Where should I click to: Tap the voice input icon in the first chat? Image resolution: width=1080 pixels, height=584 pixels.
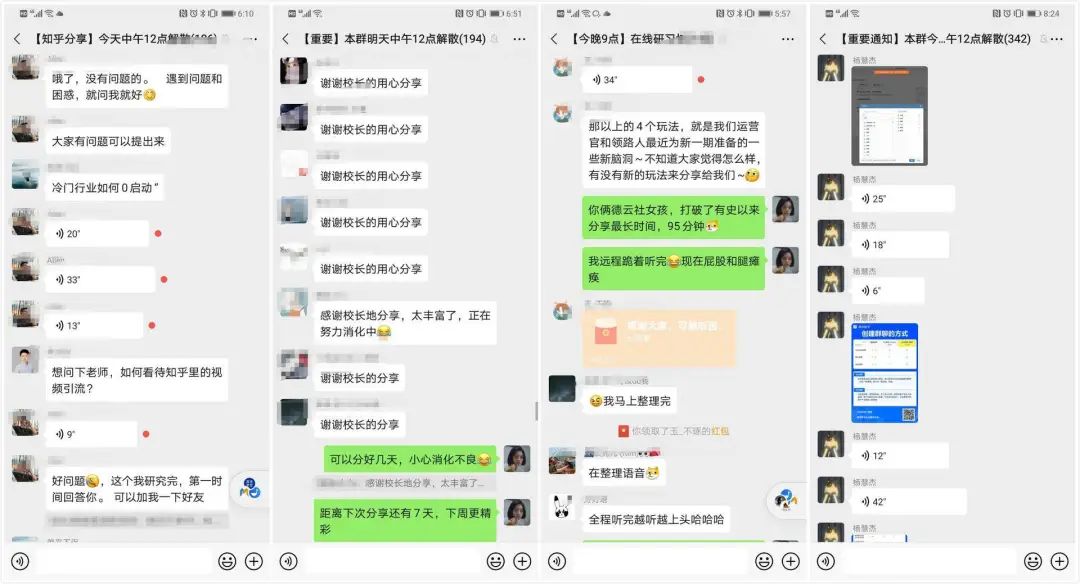[20, 561]
